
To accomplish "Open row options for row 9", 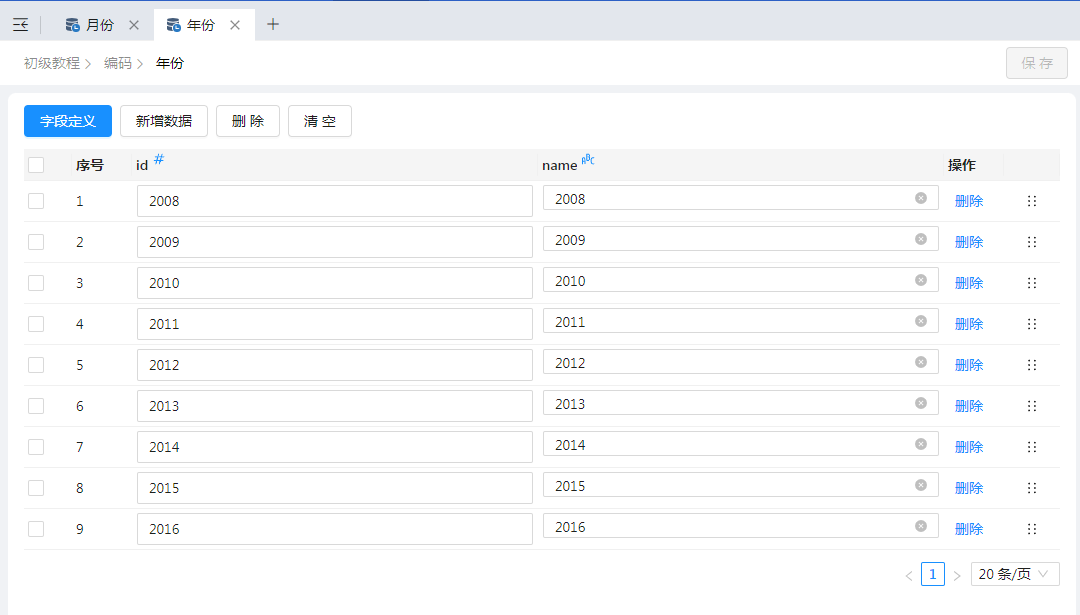I will pos(1032,529).
